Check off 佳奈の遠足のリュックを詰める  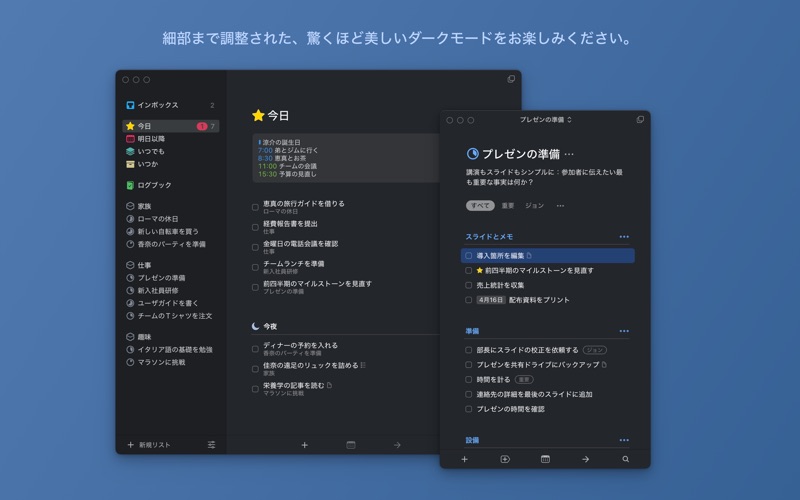pyautogui.click(x=255, y=369)
